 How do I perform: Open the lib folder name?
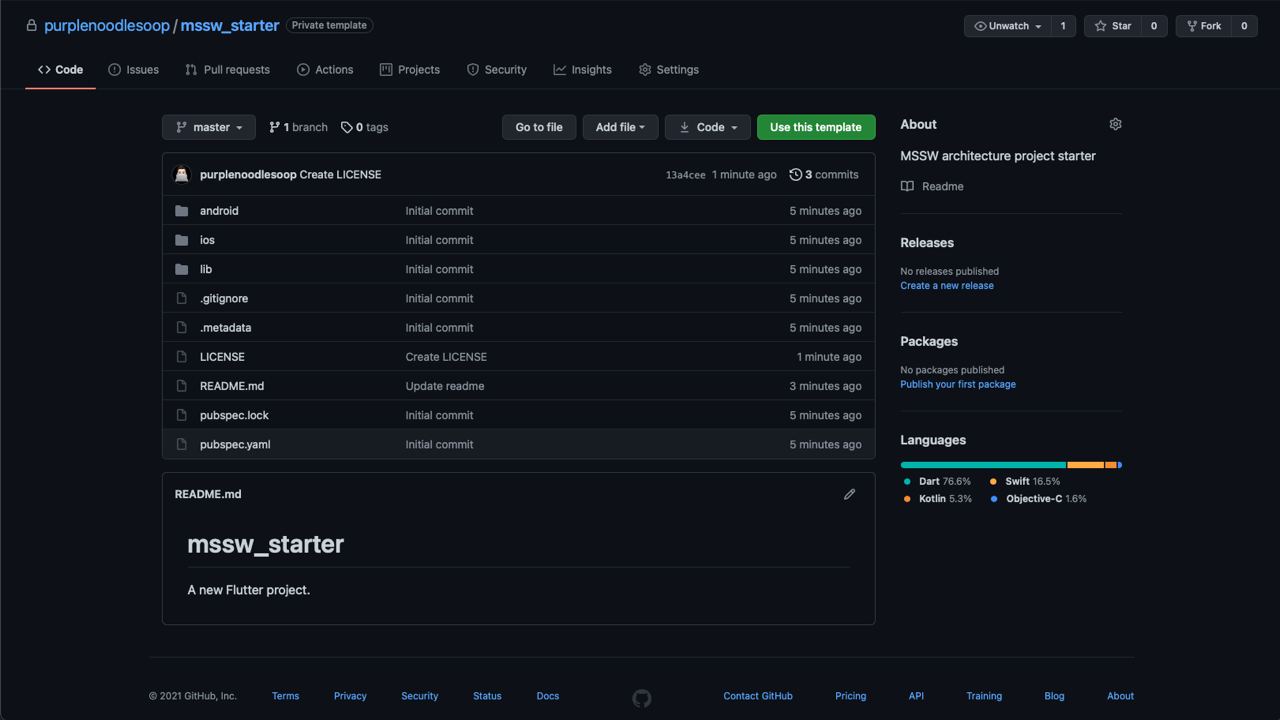(x=206, y=269)
